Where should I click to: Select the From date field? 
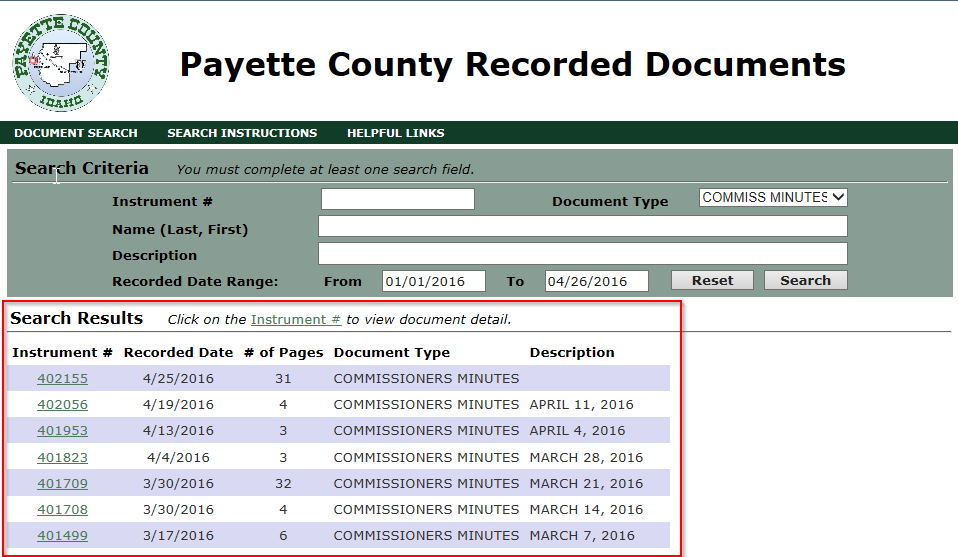433,281
